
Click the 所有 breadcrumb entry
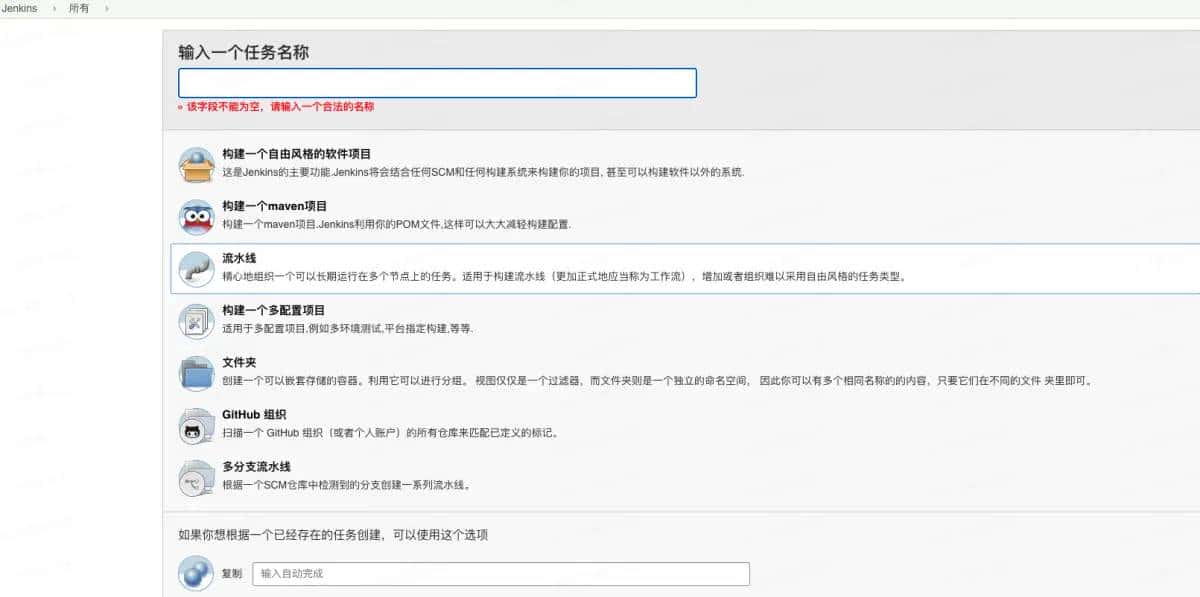78,8
